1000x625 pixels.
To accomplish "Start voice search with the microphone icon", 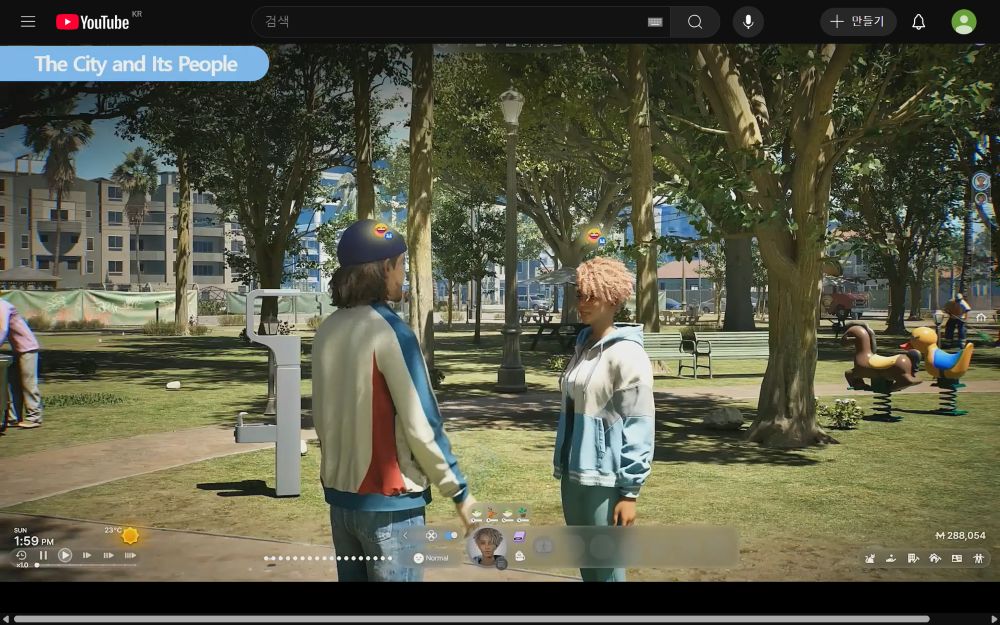I will pos(748,22).
